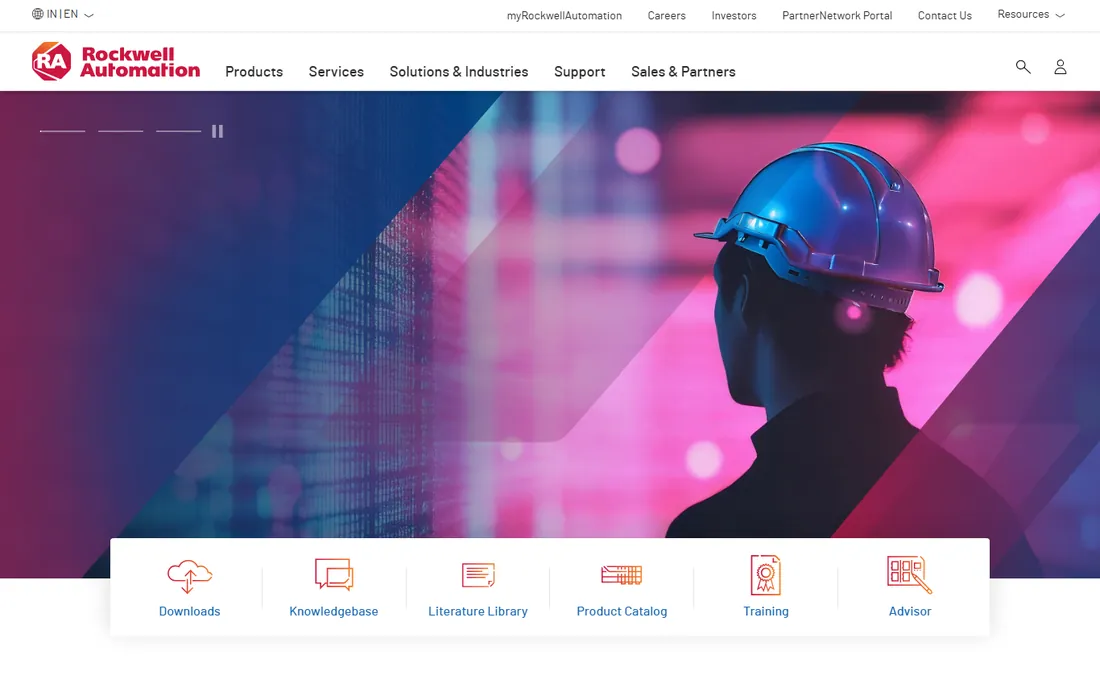1100x688 pixels.
Task: Open the Careers link
Action: point(666,15)
